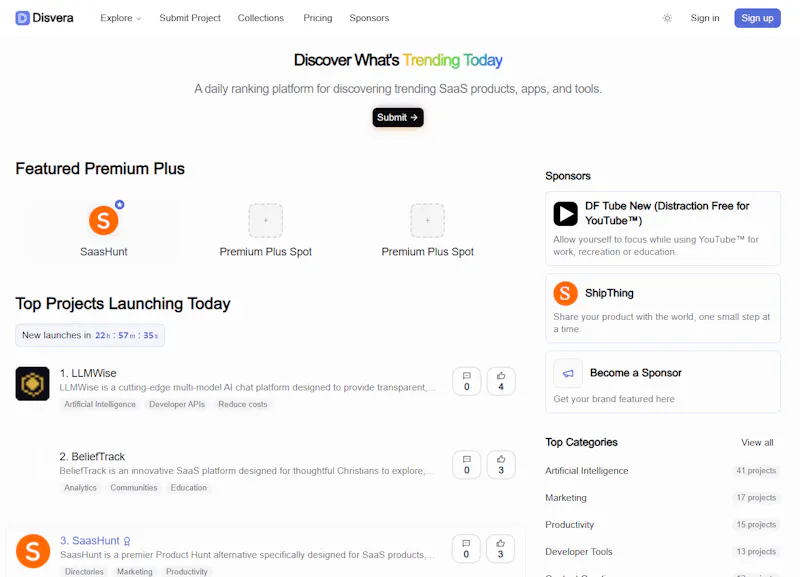Click the DF Tube play logo icon
The height and width of the screenshot is (577, 800).
pyautogui.click(x=565, y=214)
